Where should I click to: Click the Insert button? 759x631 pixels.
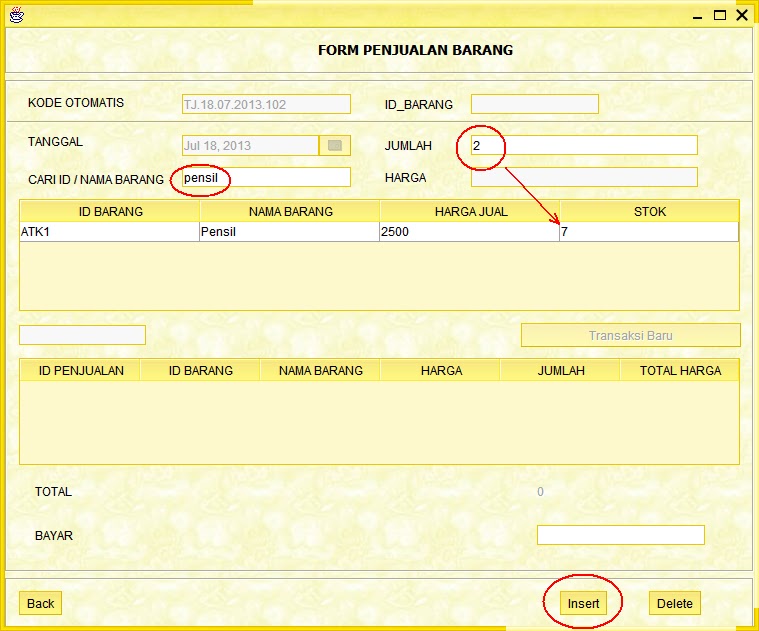tap(583, 603)
